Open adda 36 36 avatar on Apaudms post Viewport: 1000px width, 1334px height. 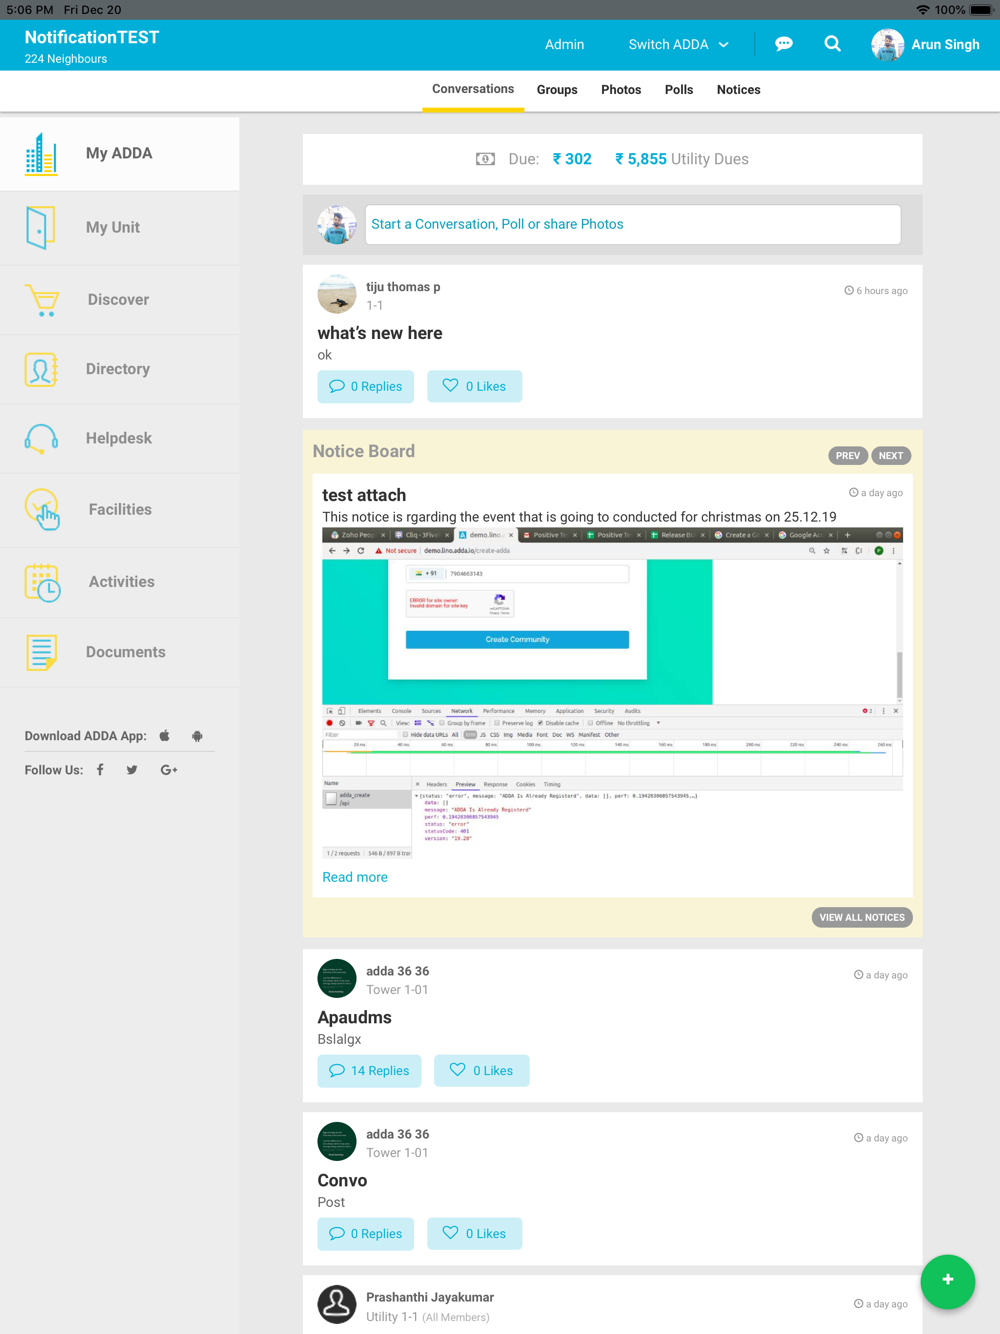(337, 979)
